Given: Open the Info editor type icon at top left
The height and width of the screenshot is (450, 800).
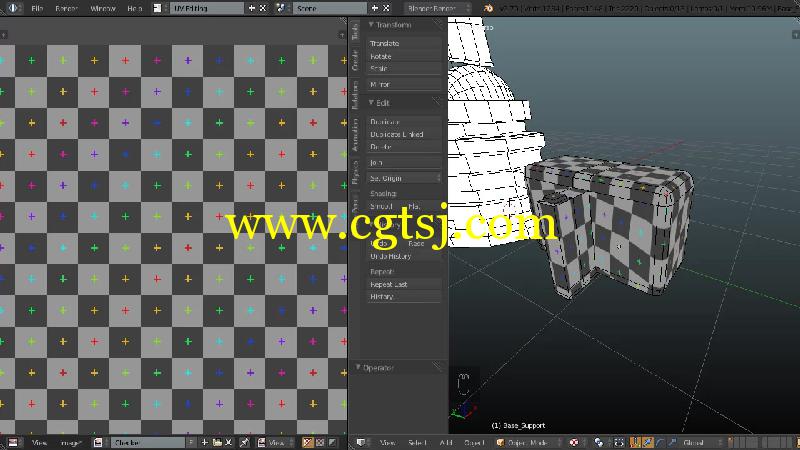Looking at the screenshot, I should click(x=13, y=8).
